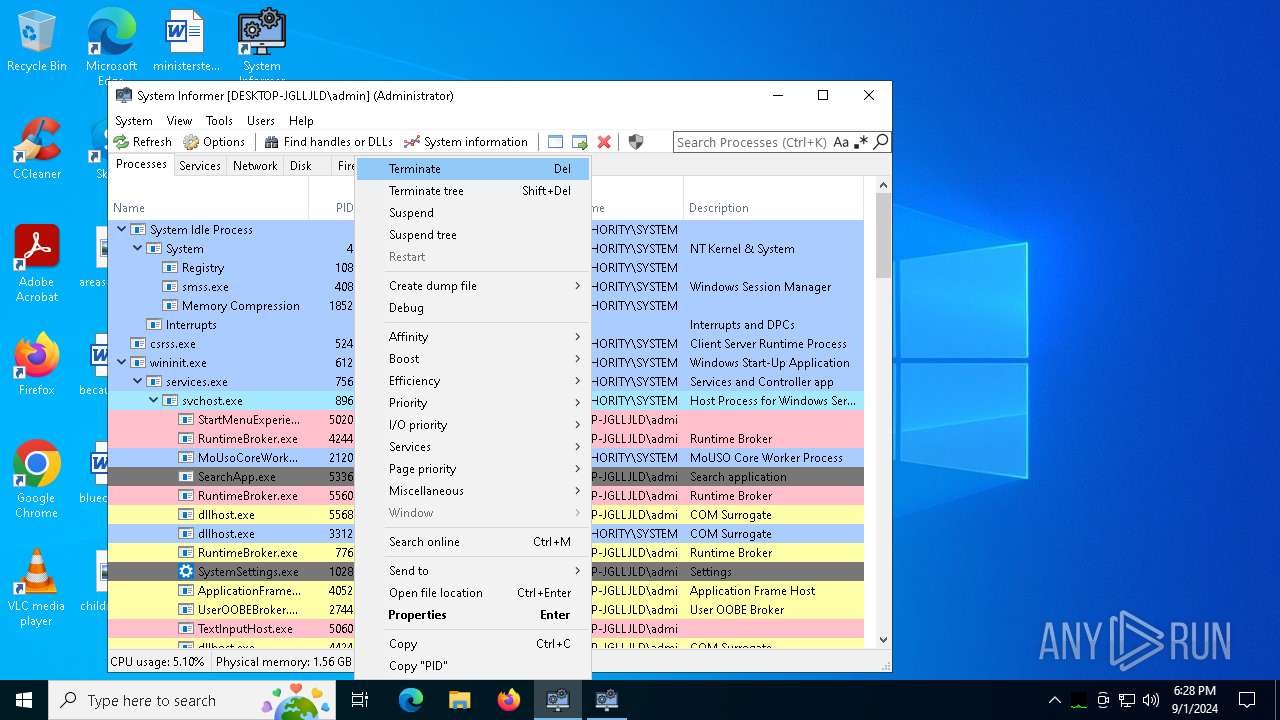1280x720 pixels.
Task: Expand the Page priority submenu
Action: coord(473,469)
